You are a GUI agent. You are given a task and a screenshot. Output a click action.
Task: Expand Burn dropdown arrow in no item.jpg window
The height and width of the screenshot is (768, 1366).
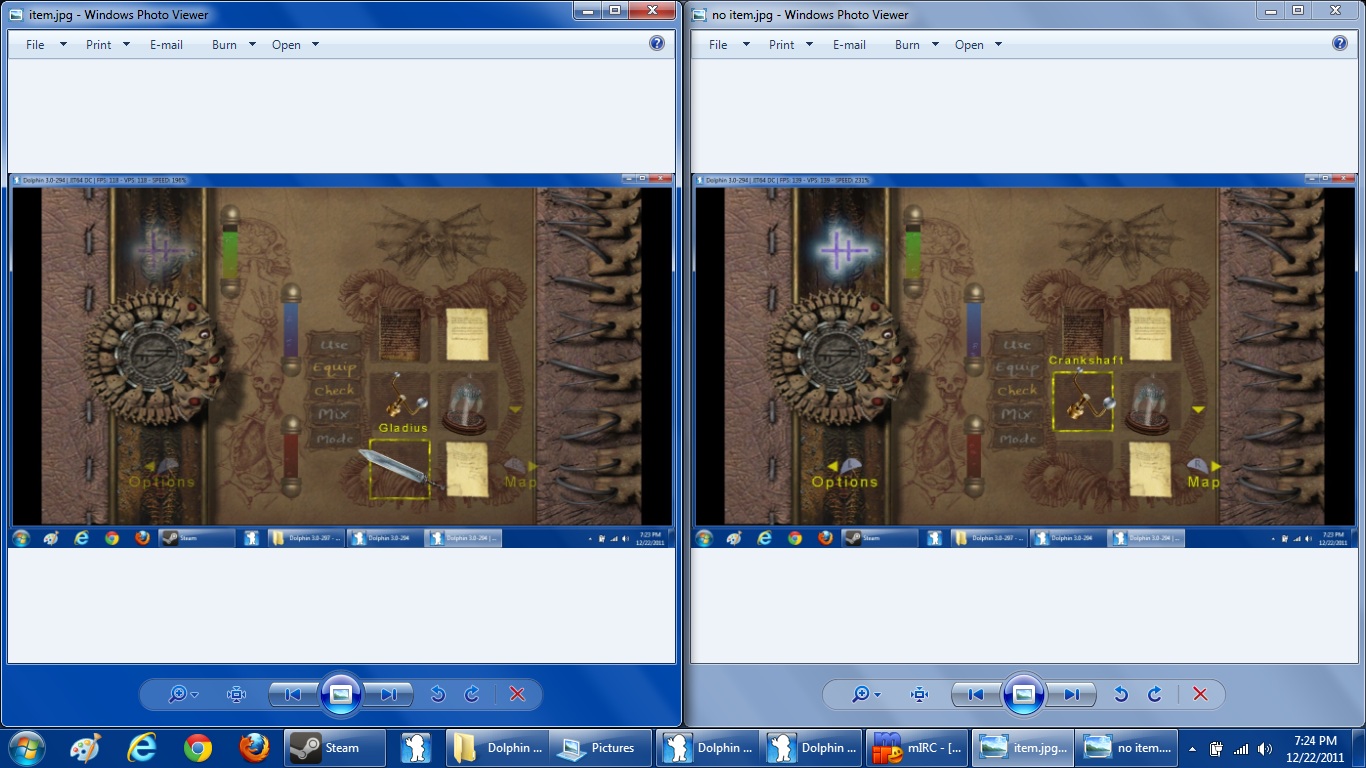pos(935,45)
